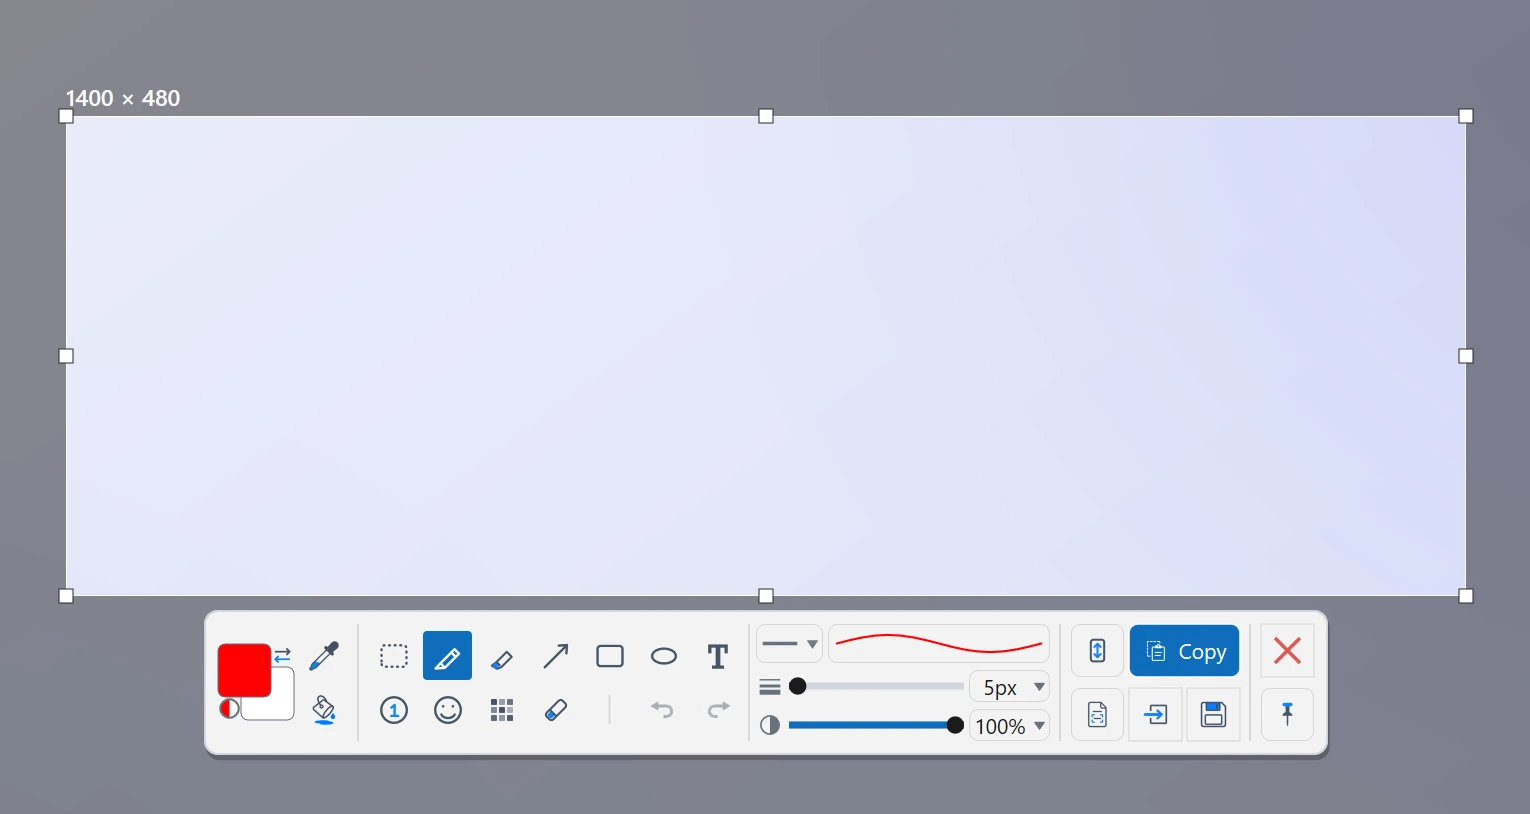This screenshot has height=814, width=1530.
Task: Pin the capture to the screen
Action: click(x=1287, y=714)
